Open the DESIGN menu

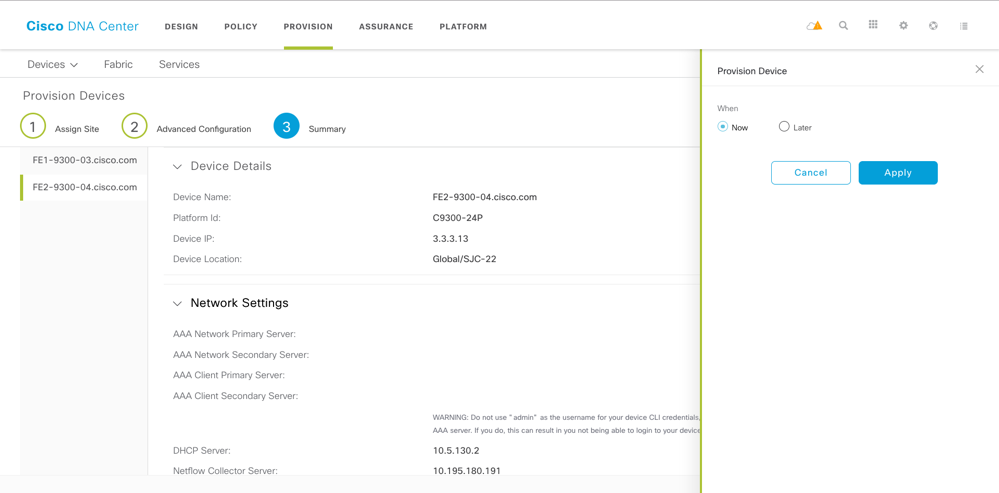click(x=182, y=27)
